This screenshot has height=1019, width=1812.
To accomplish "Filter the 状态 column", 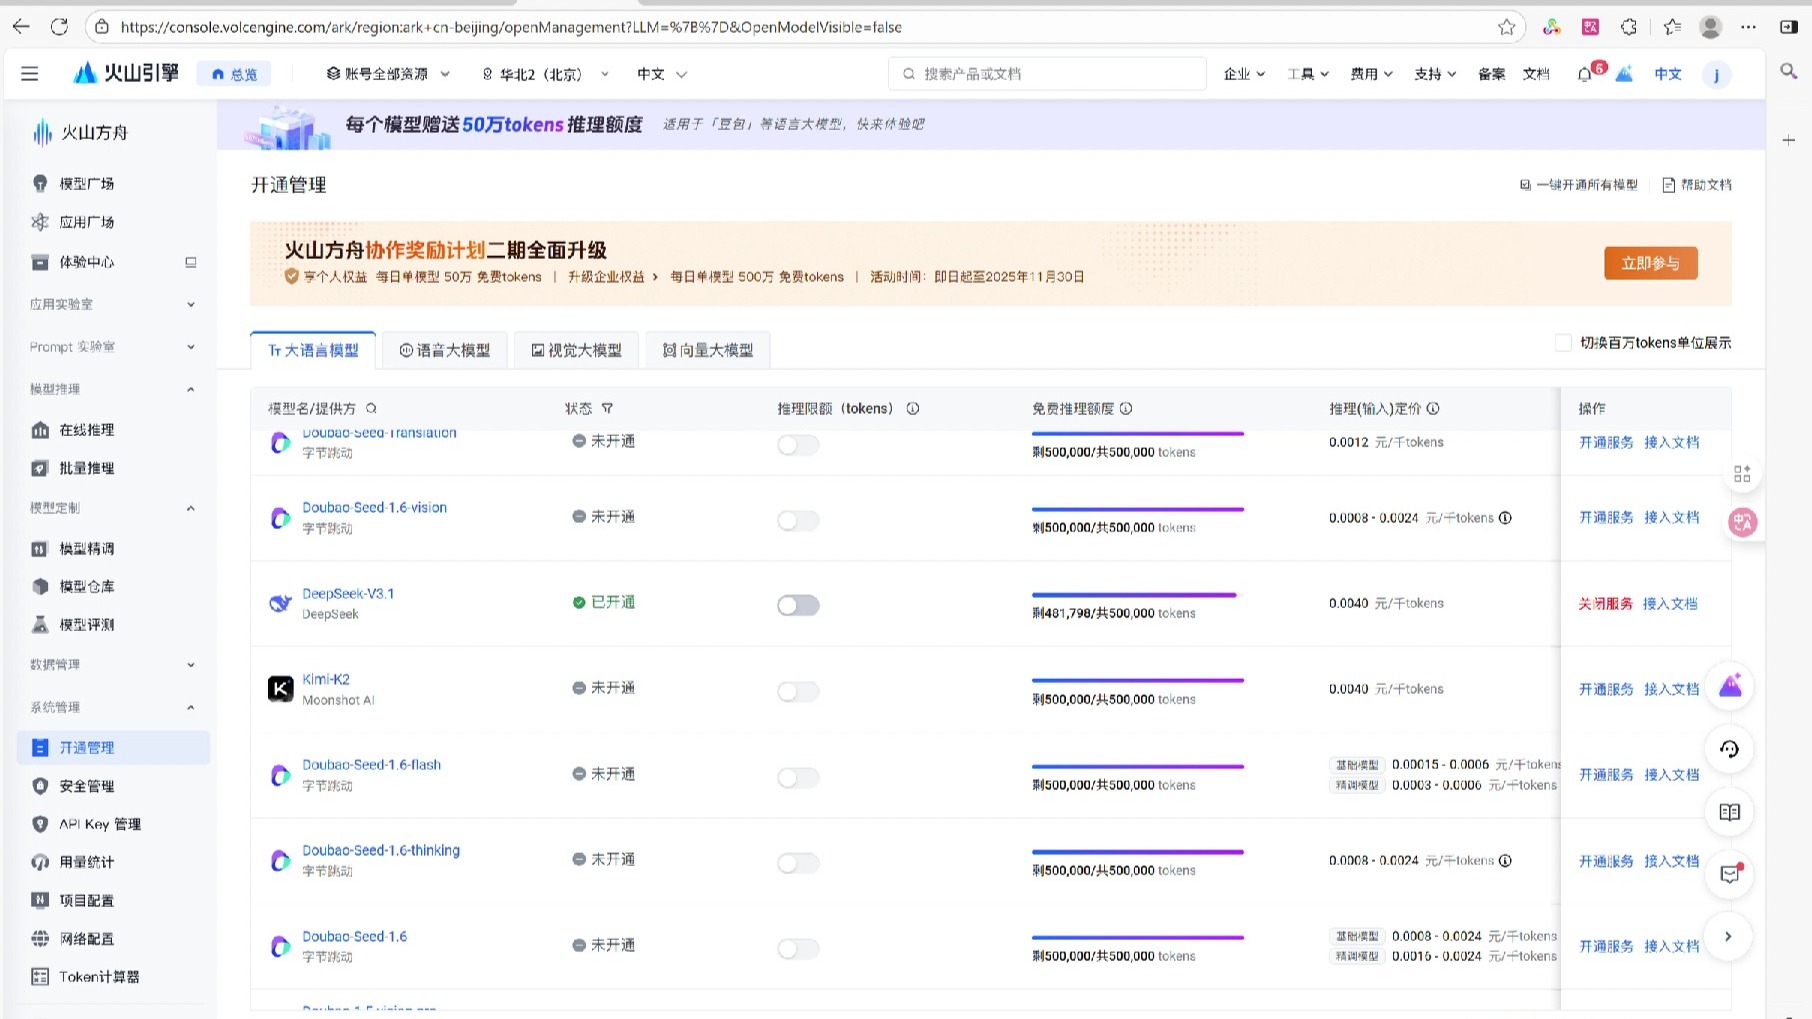I will (x=607, y=408).
